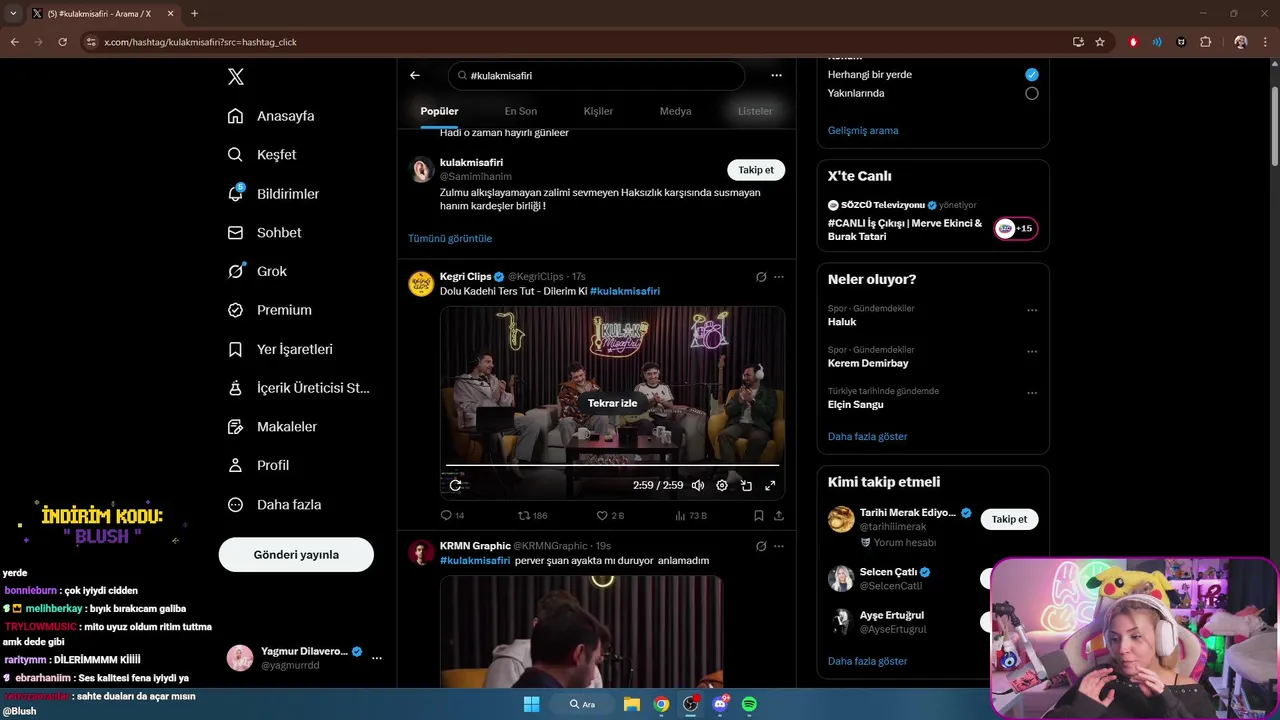Open video settings gear
The image size is (1280, 720).
click(x=722, y=485)
